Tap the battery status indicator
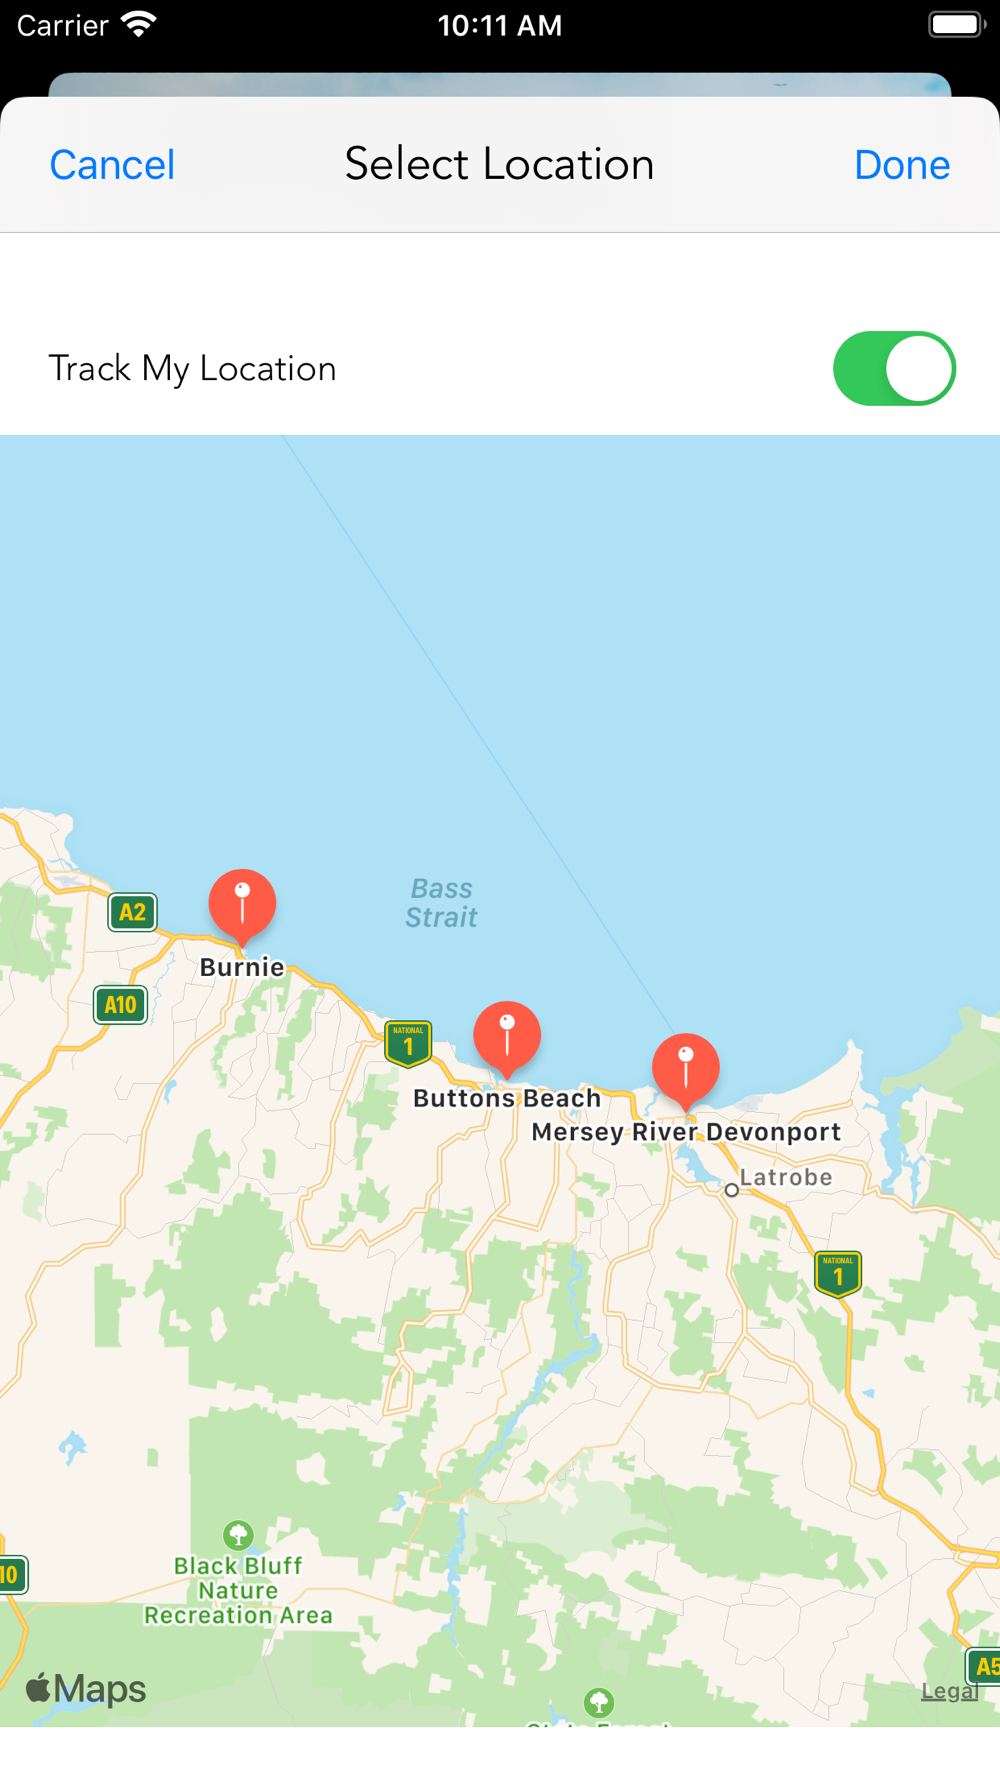Screen dimensions: 1000x1778 point(957,24)
